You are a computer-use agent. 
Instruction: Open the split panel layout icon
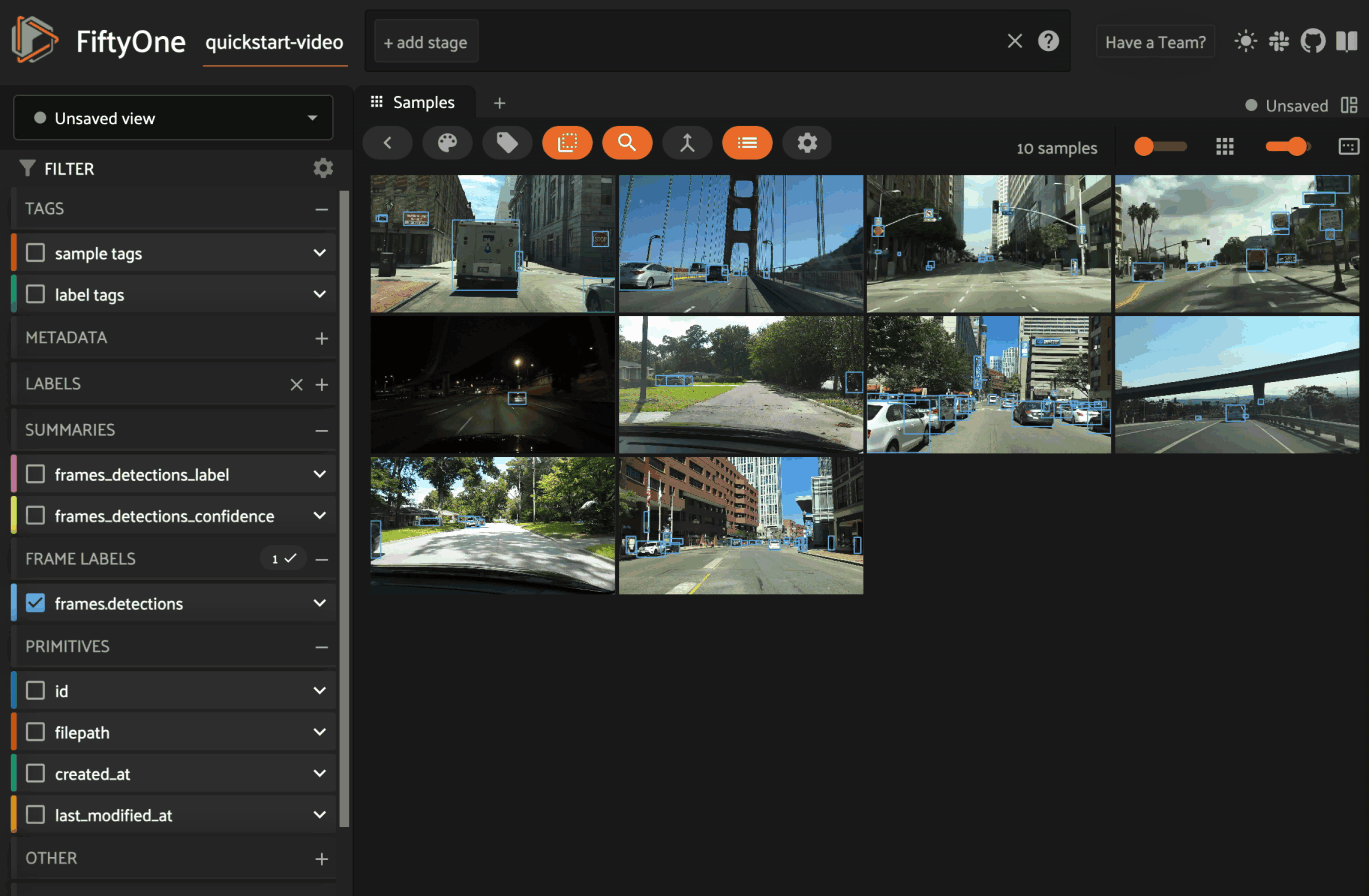click(x=1349, y=105)
